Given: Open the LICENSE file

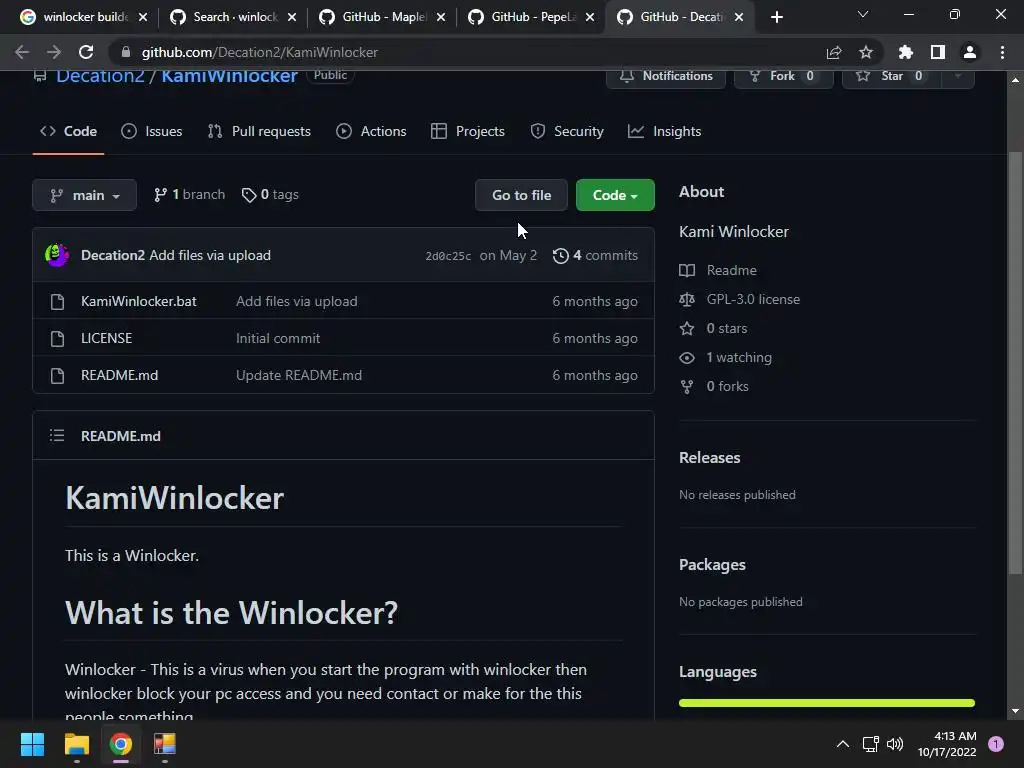Looking at the screenshot, I should point(106,338).
